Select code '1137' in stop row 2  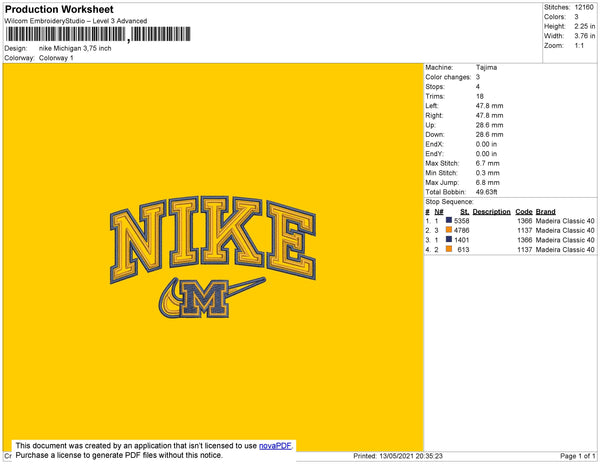(524, 230)
